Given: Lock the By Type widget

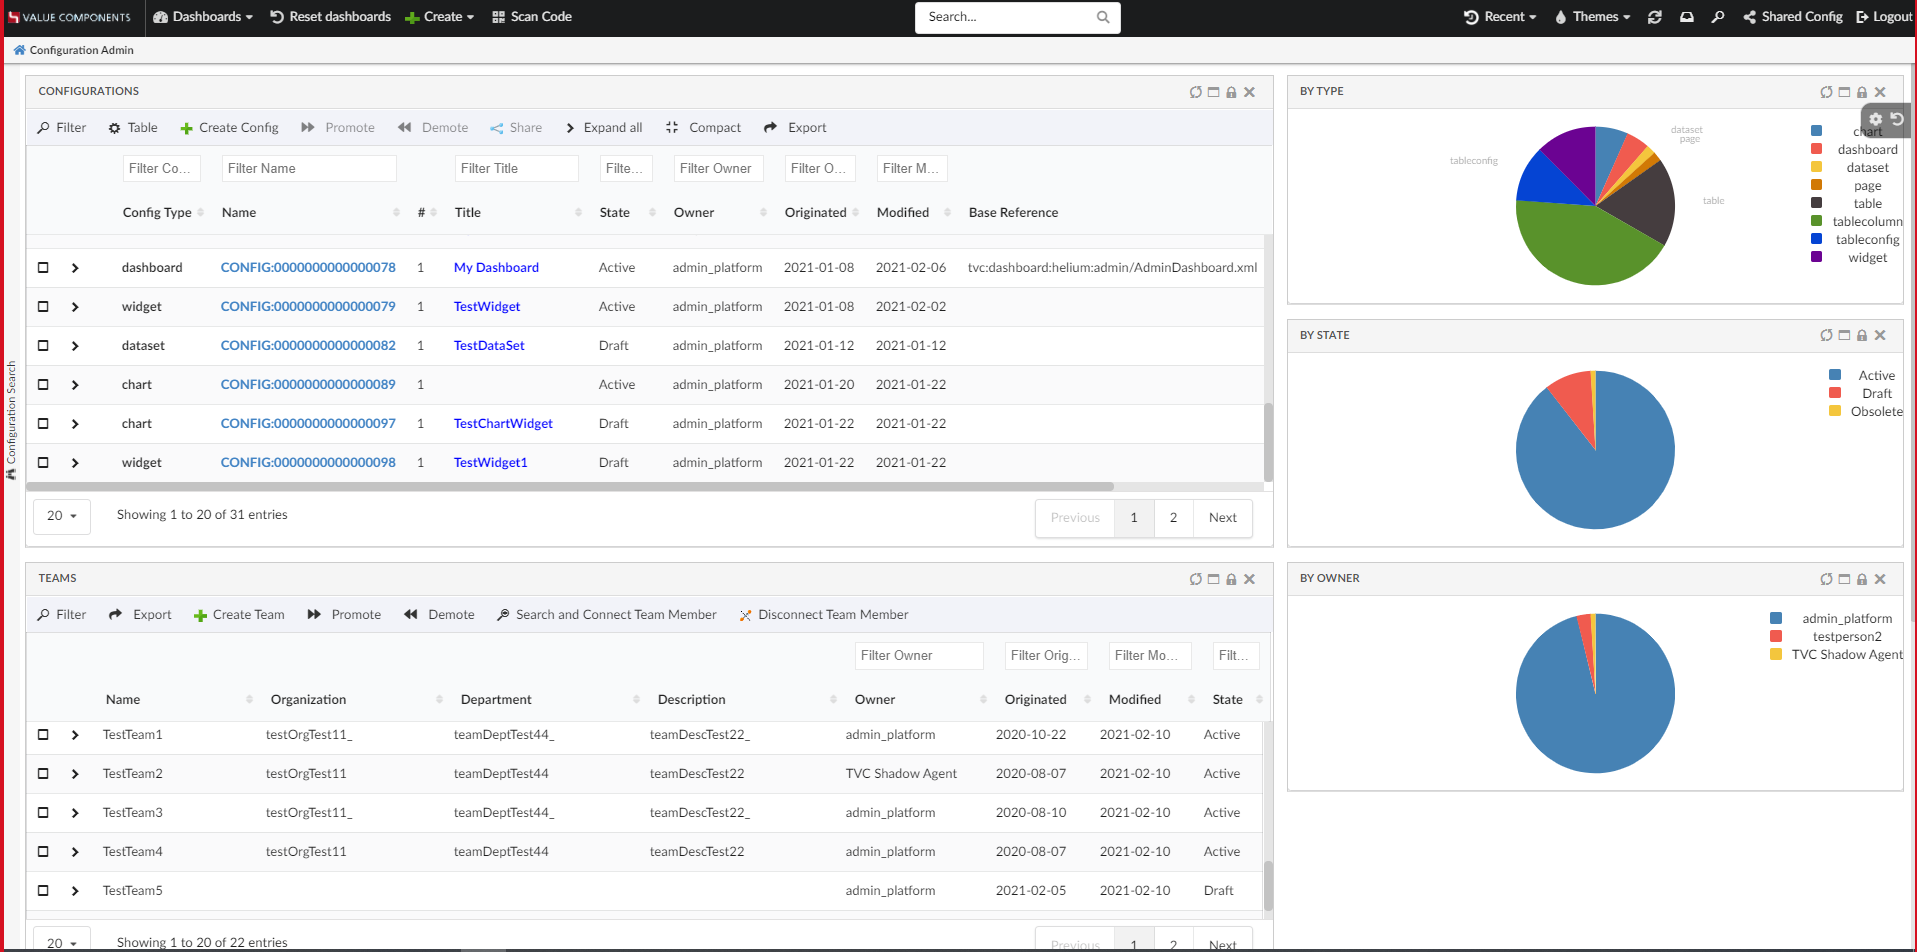Looking at the screenshot, I should coord(1862,92).
